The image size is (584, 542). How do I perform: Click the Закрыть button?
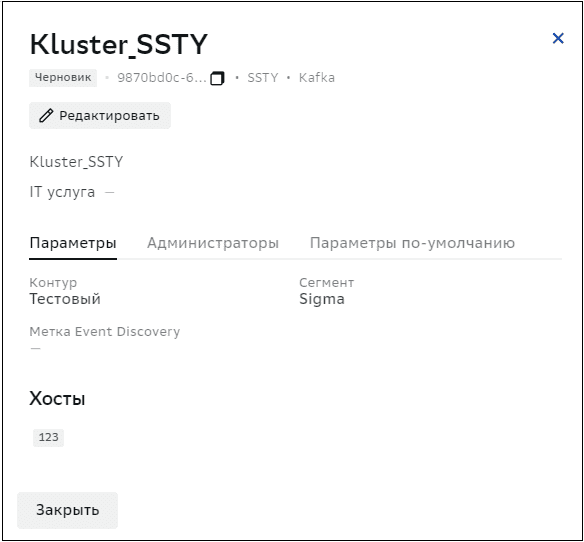(x=67, y=510)
